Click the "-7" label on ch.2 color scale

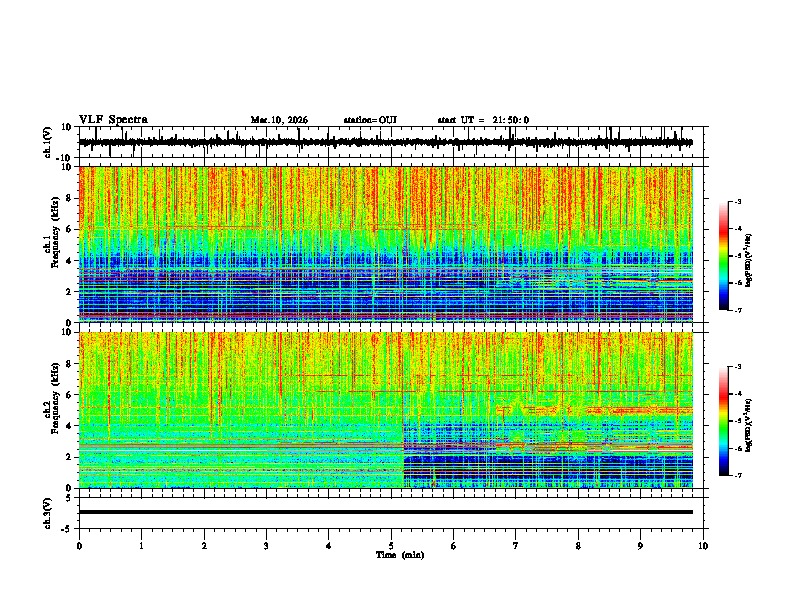[738, 475]
